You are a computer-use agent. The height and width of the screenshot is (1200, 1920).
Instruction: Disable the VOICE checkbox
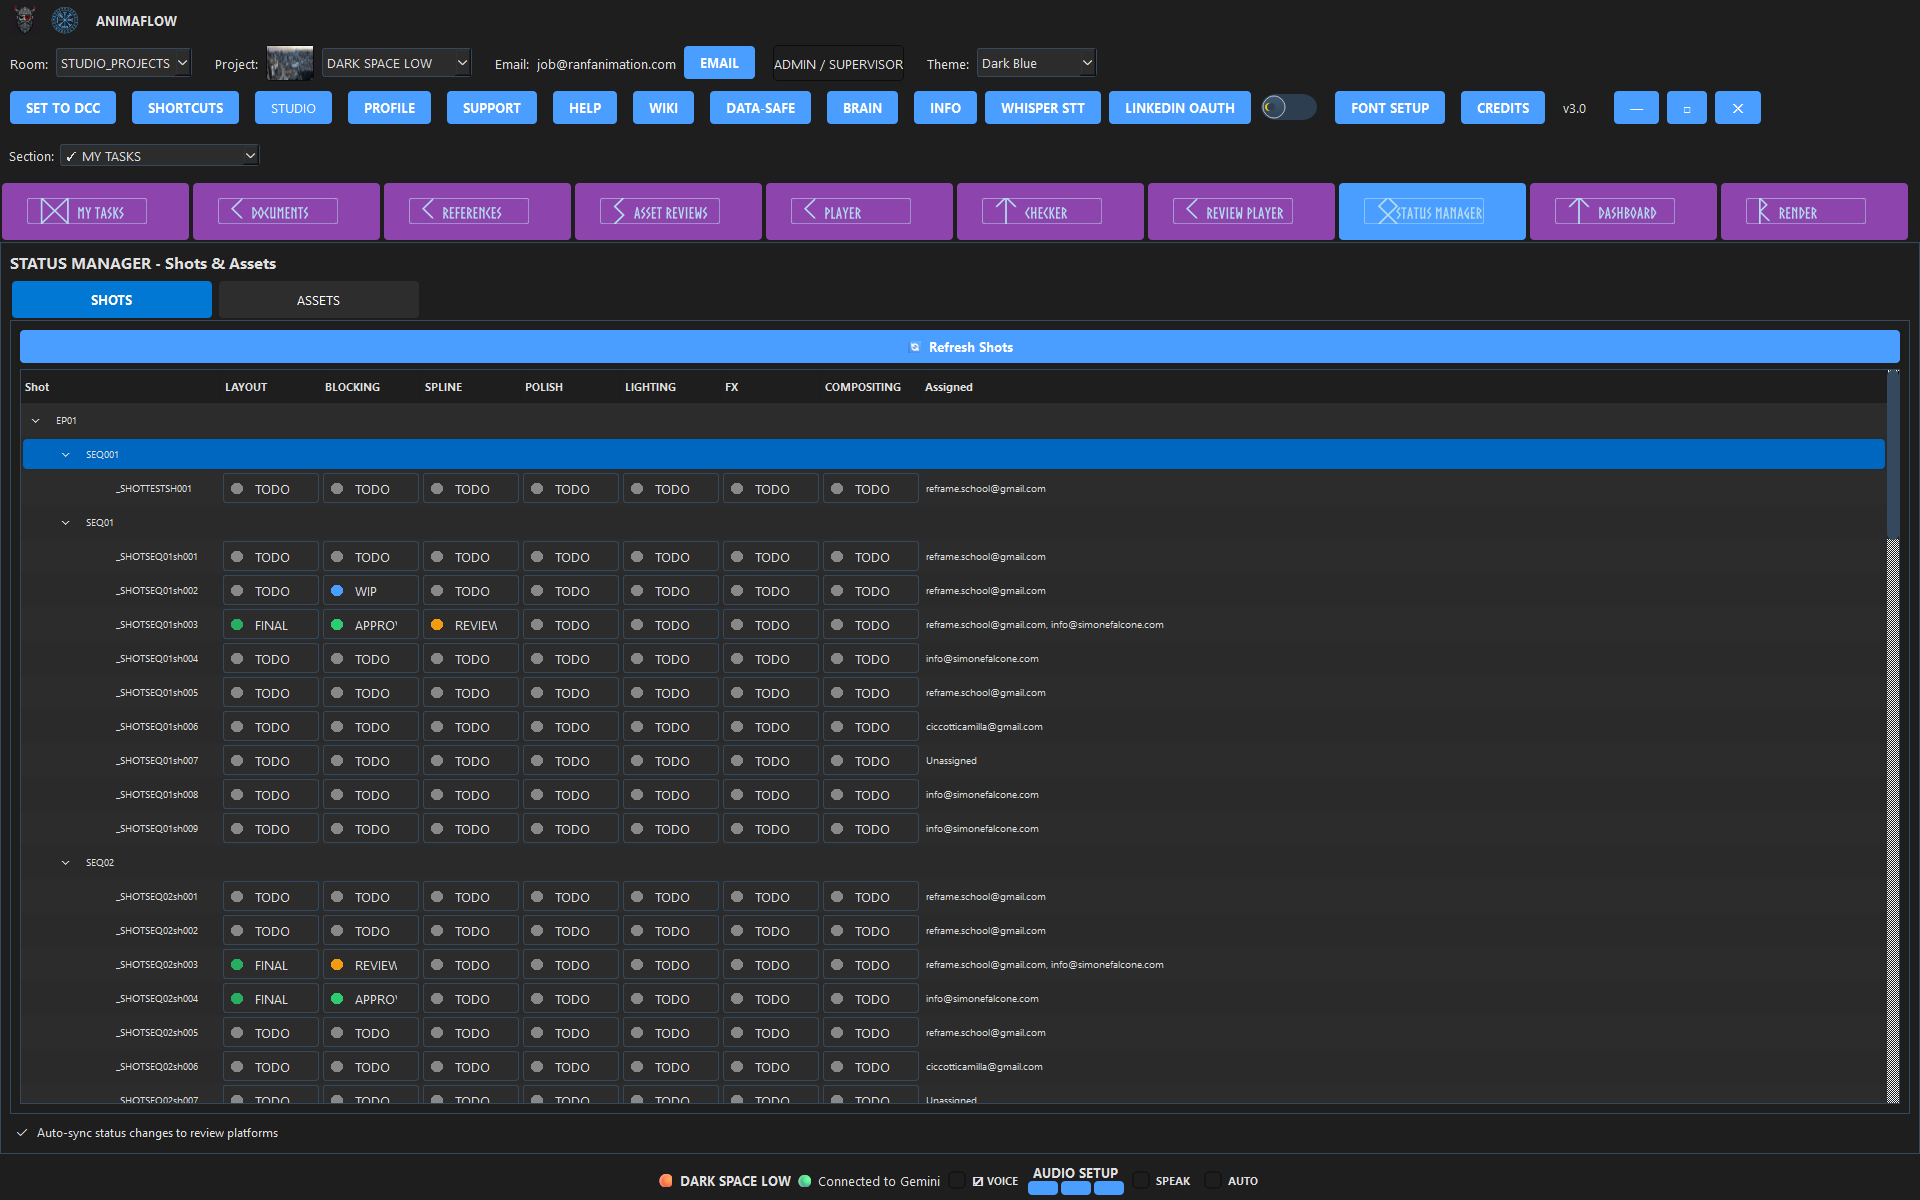(957, 1181)
